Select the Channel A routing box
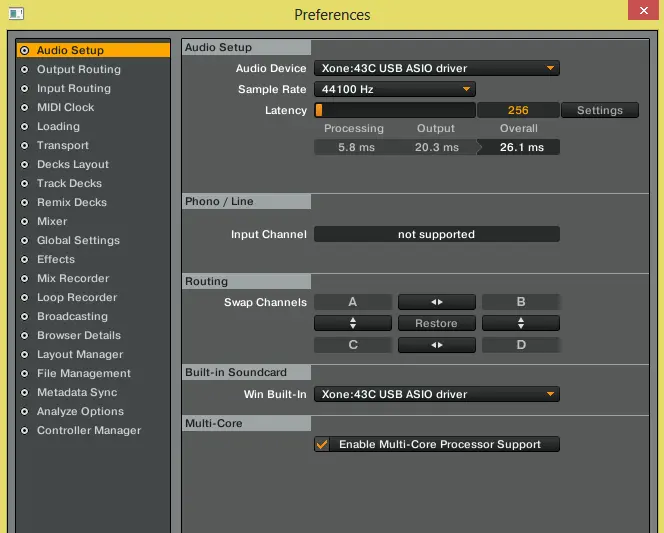The image size is (664, 533). coord(352,302)
